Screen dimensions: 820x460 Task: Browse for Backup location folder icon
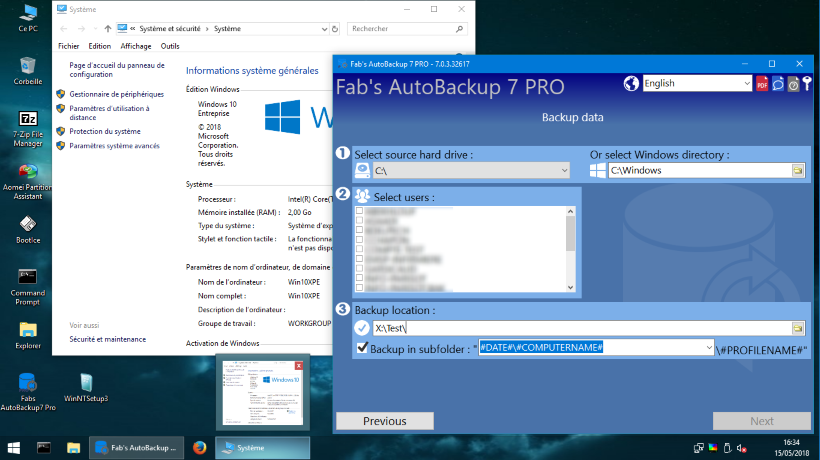pos(798,328)
